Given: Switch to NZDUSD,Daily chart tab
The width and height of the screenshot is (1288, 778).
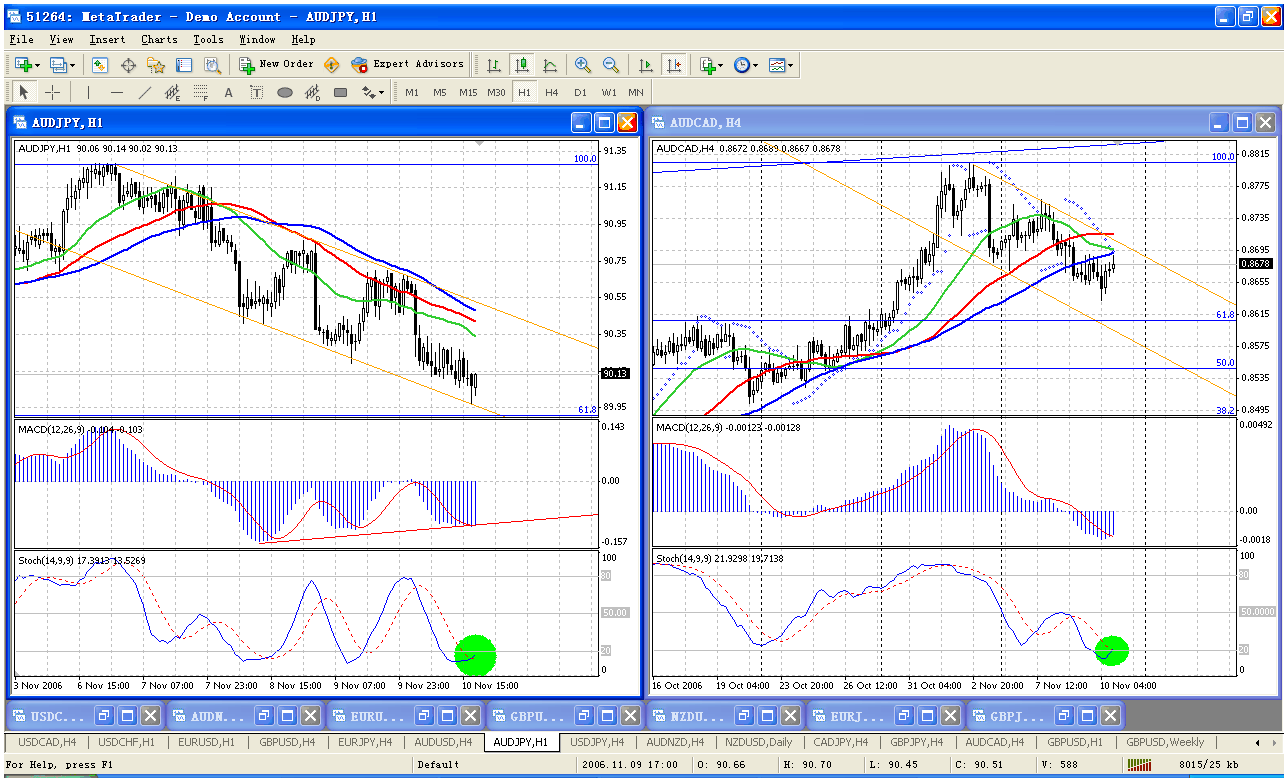Looking at the screenshot, I should coord(758,743).
